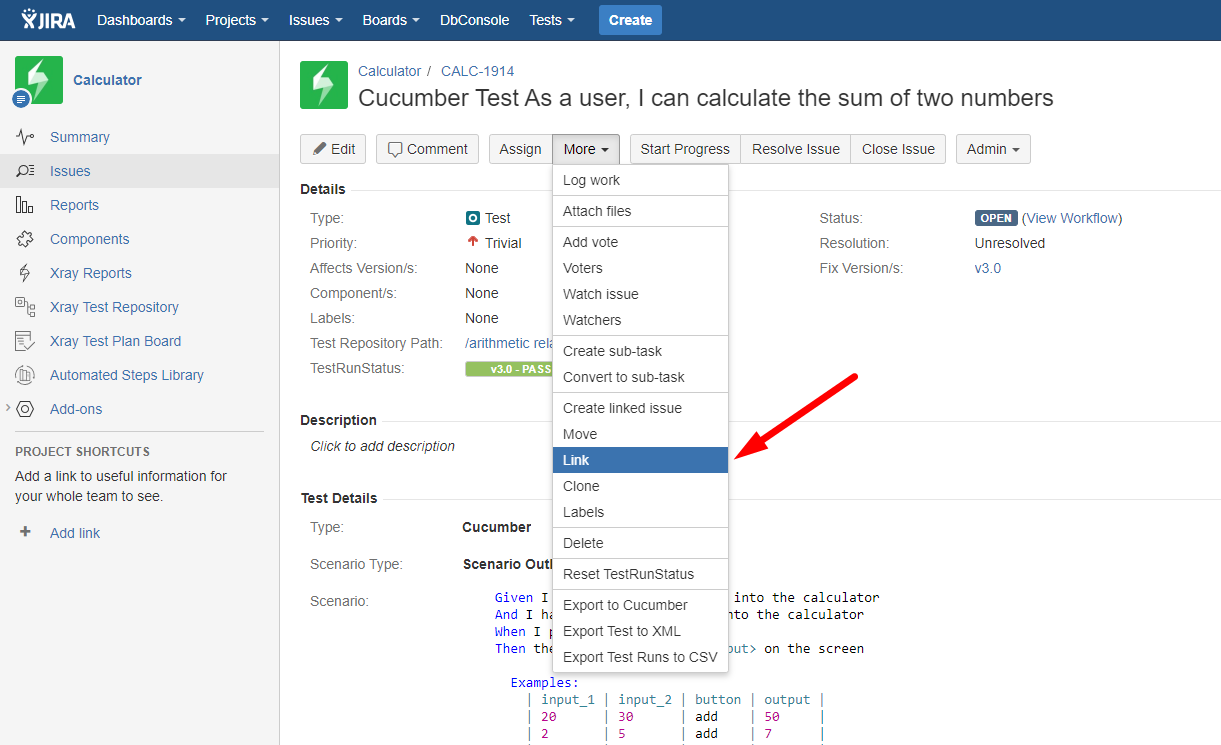Image resolution: width=1221 pixels, height=745 pixels.
Task: Click the Start Progress button
Action: click(685, 149)
